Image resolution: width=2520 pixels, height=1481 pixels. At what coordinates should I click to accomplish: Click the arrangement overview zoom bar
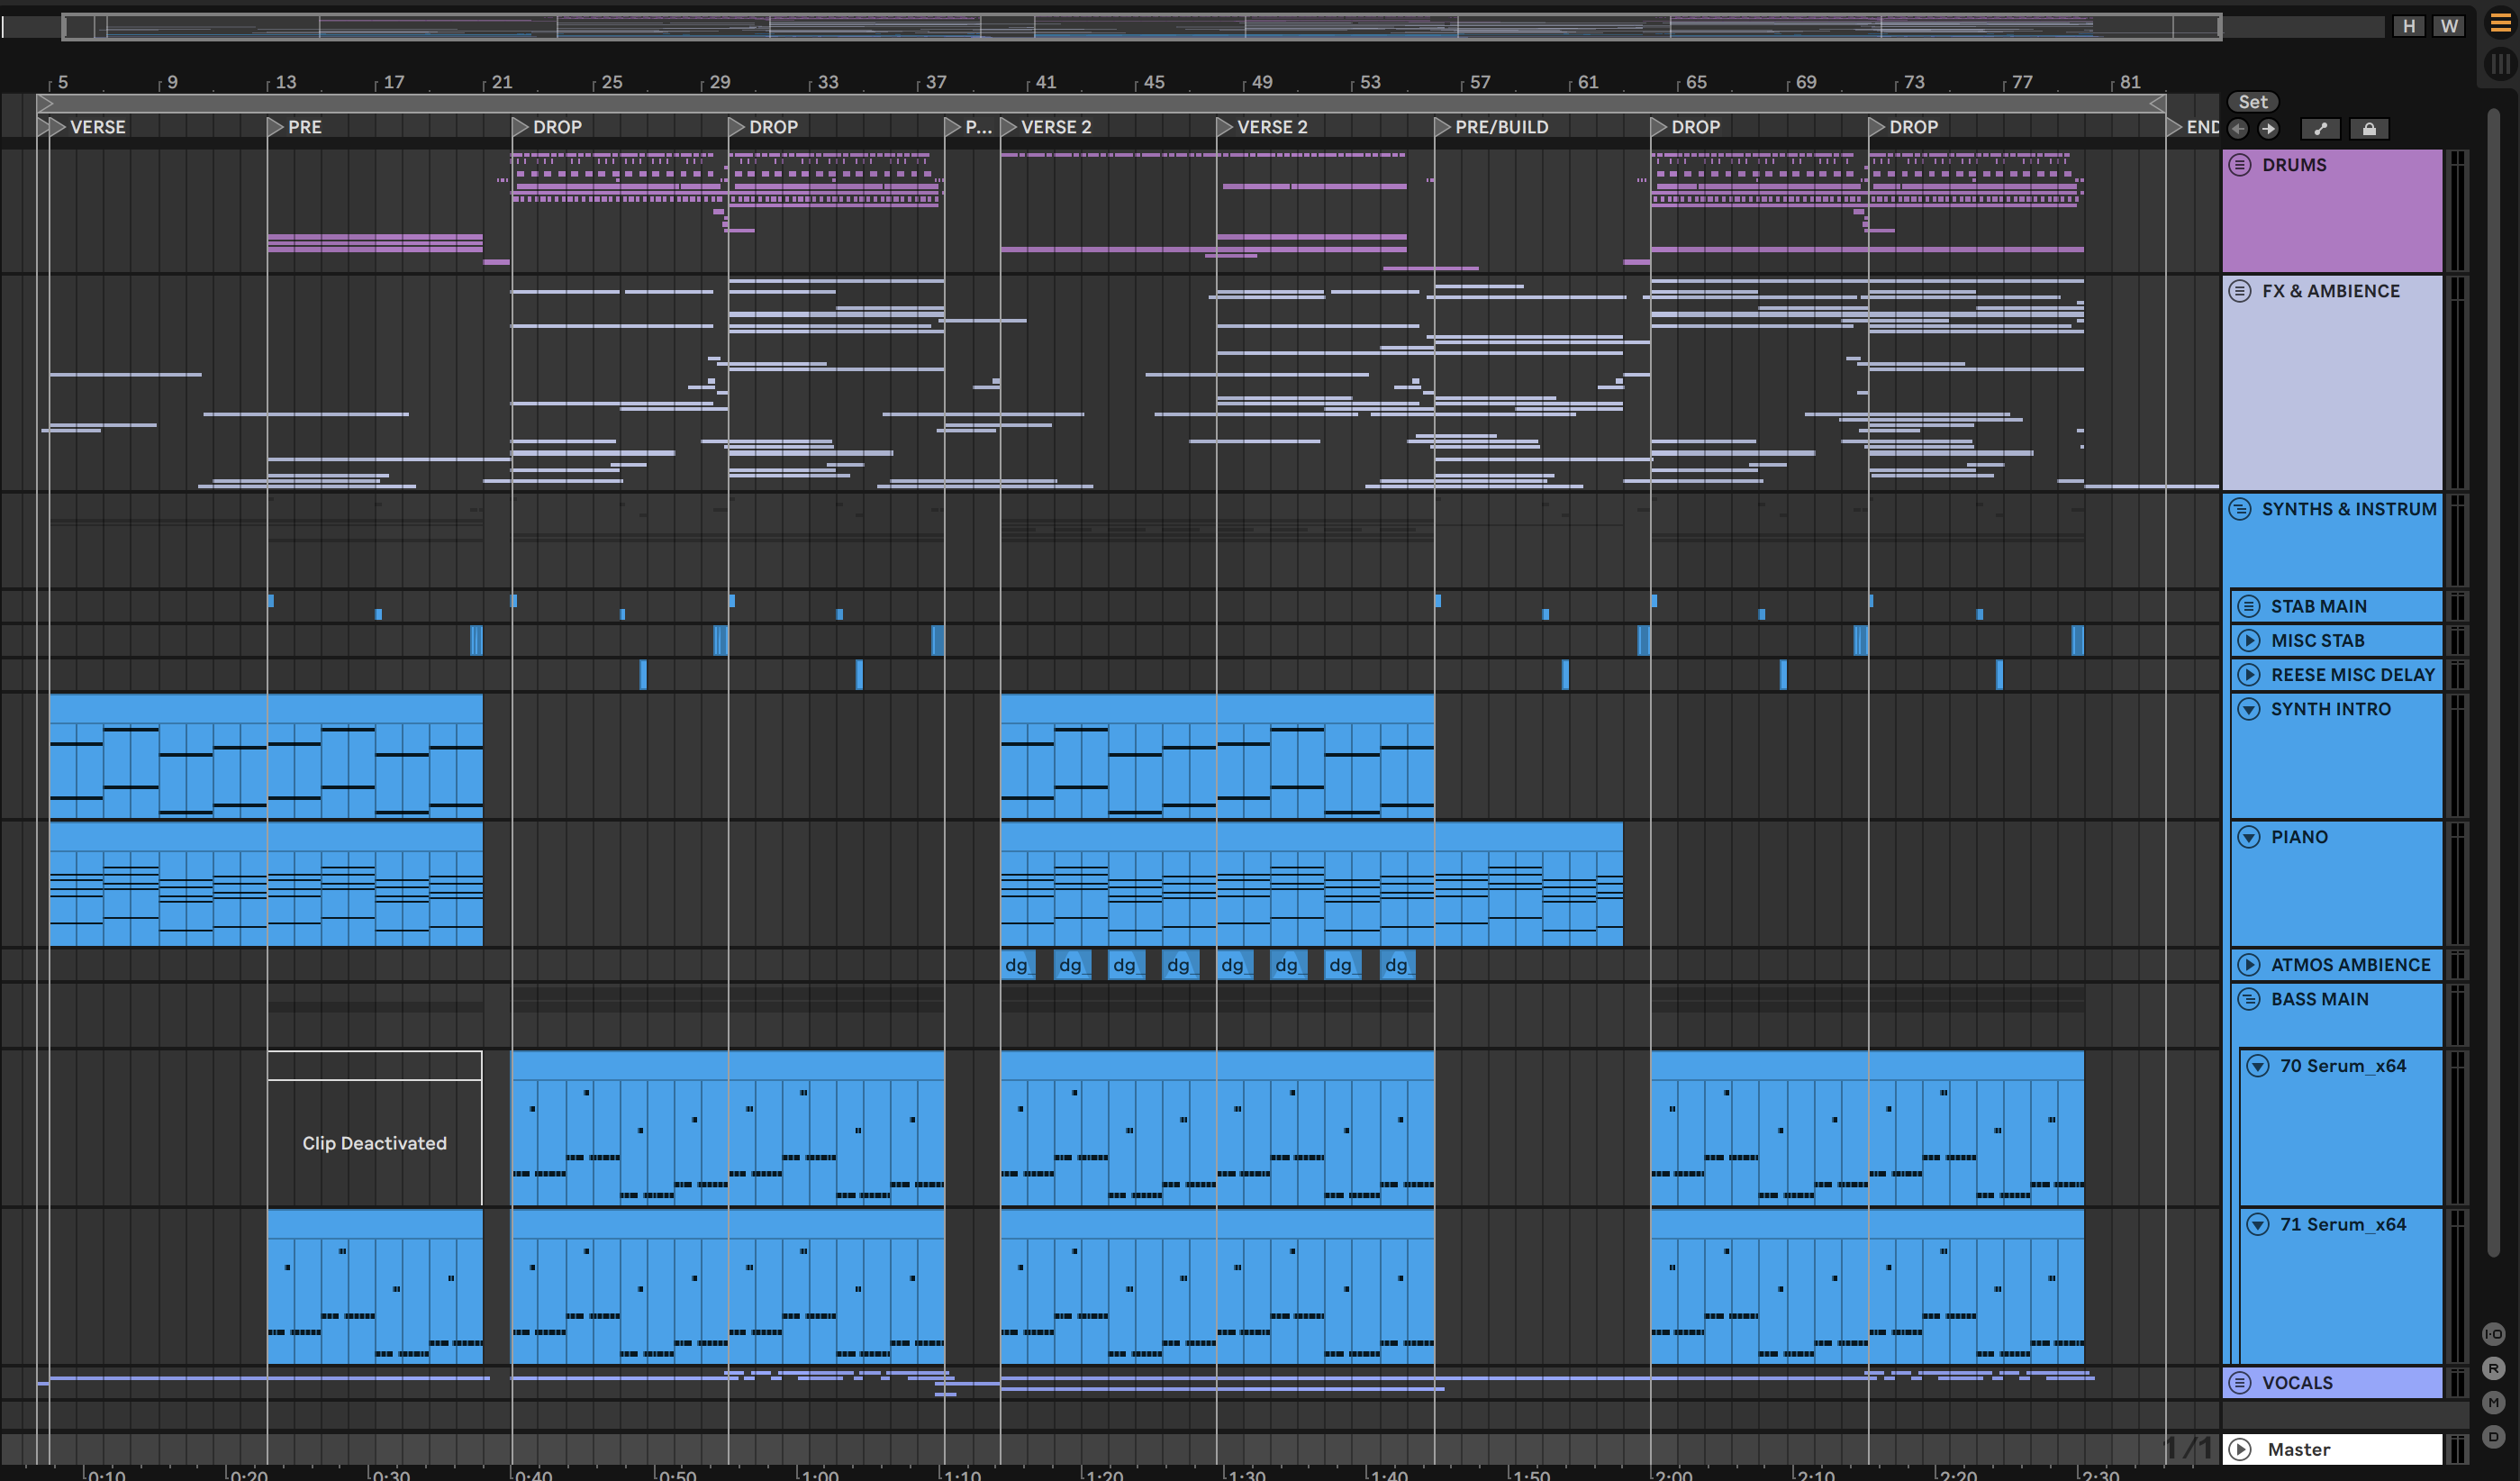pyautogui.click(x=1140, y=27)
